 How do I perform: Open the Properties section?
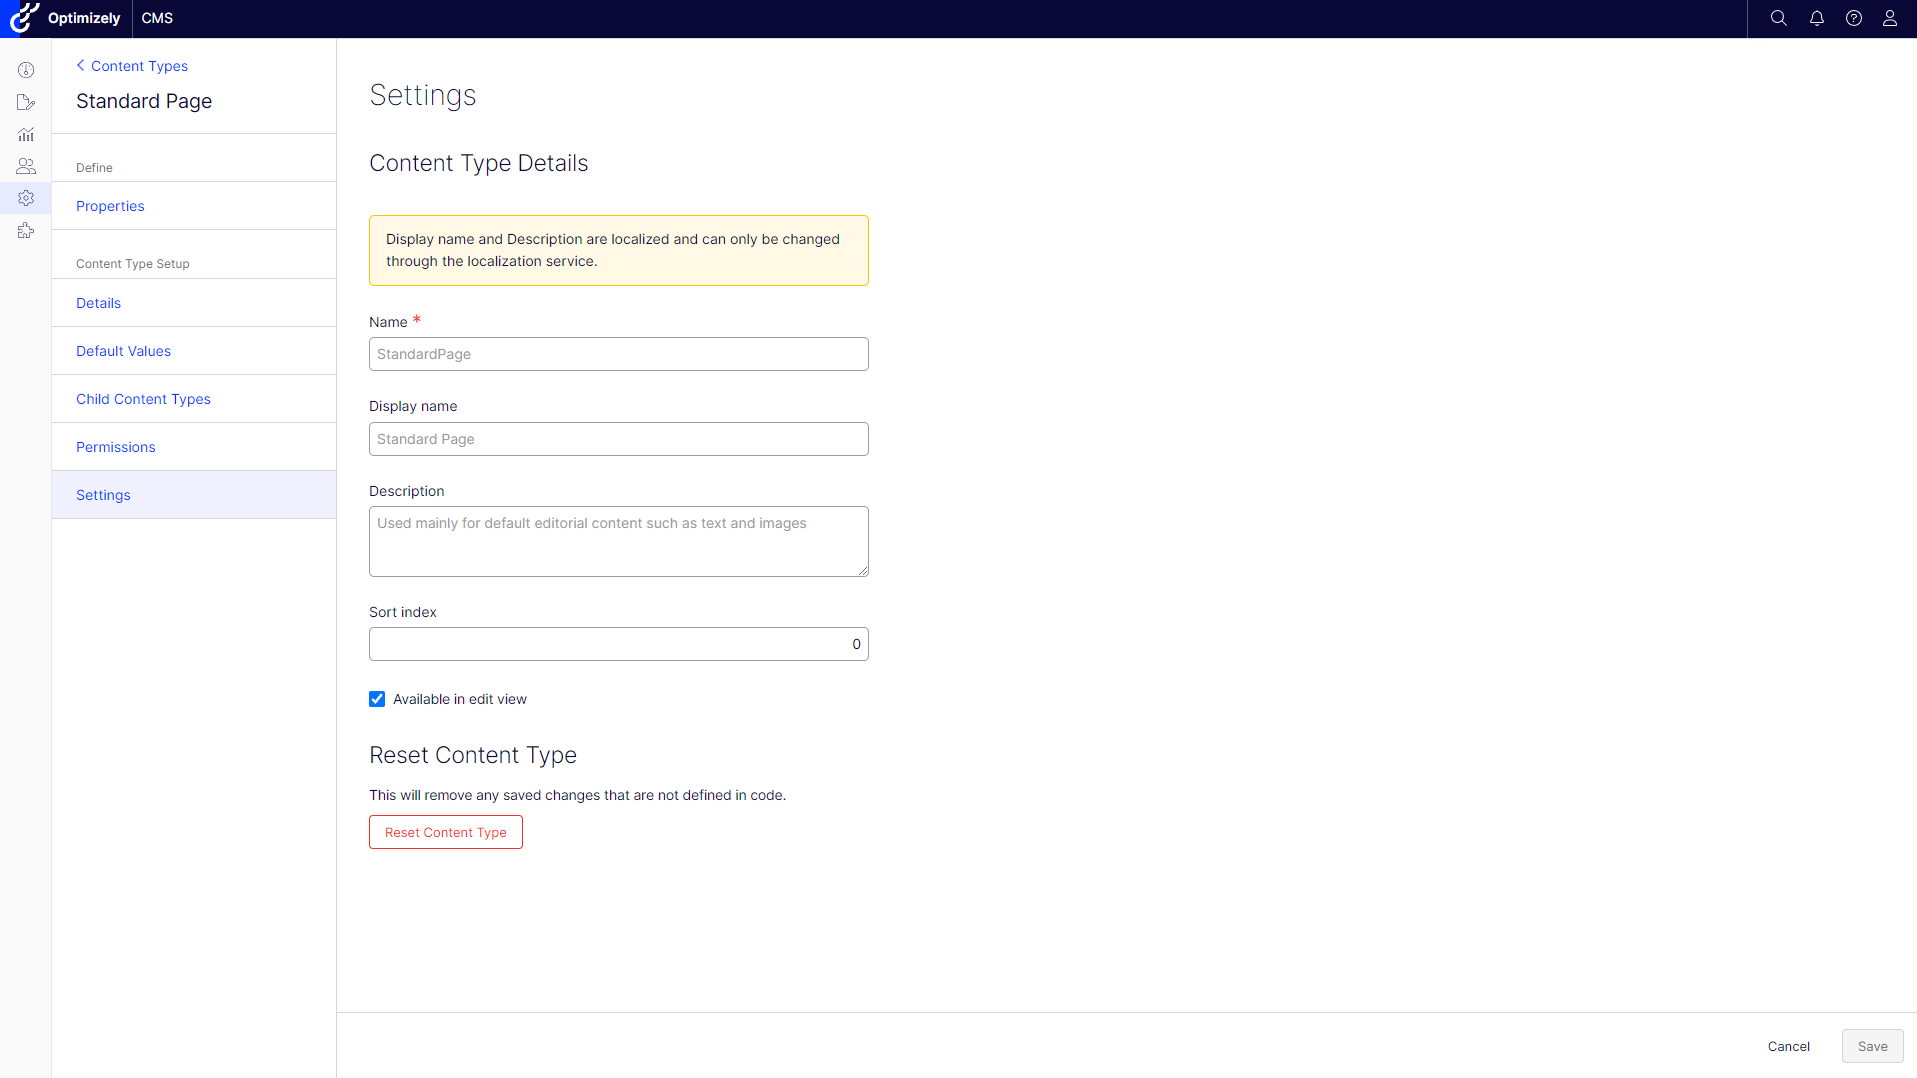point(110,206)
